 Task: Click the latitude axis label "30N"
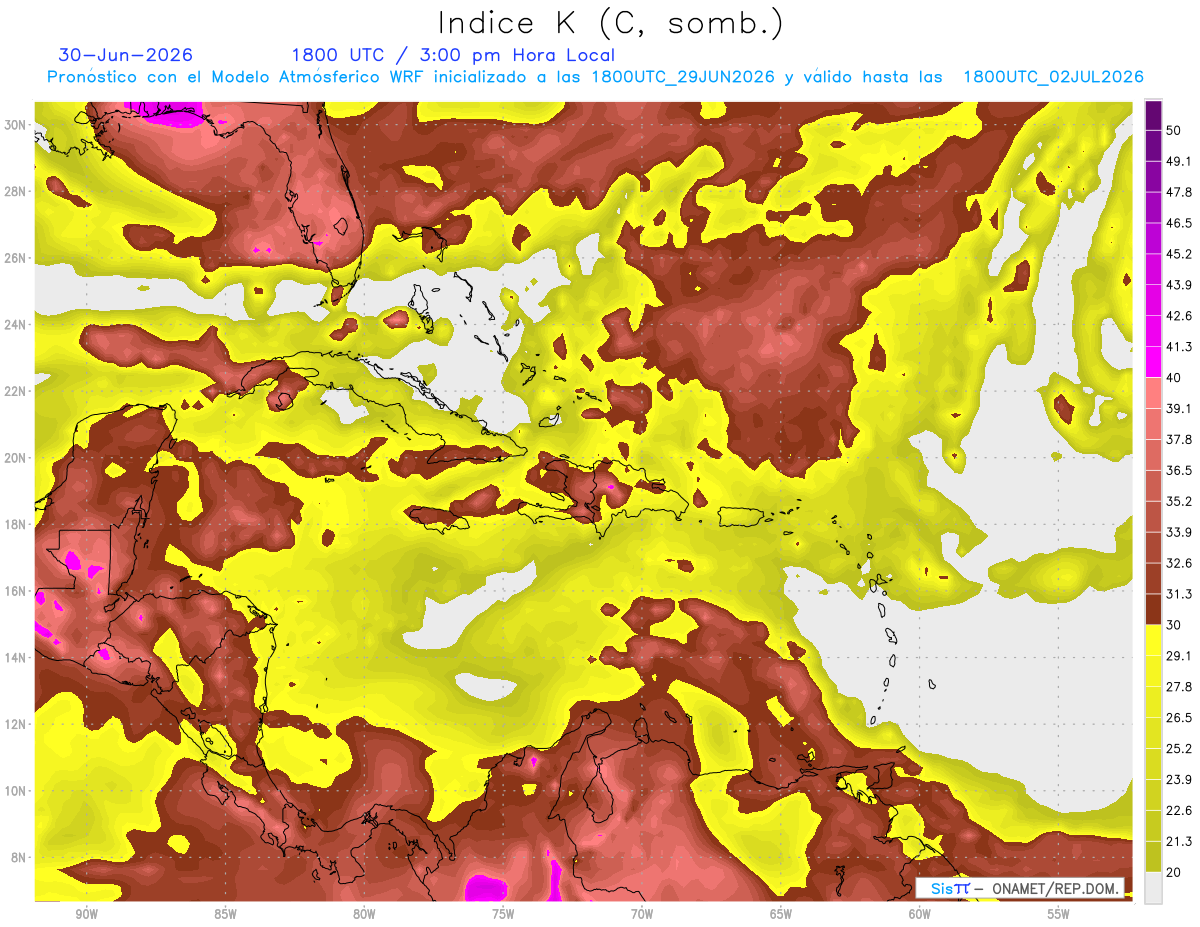tap(17, 125)
